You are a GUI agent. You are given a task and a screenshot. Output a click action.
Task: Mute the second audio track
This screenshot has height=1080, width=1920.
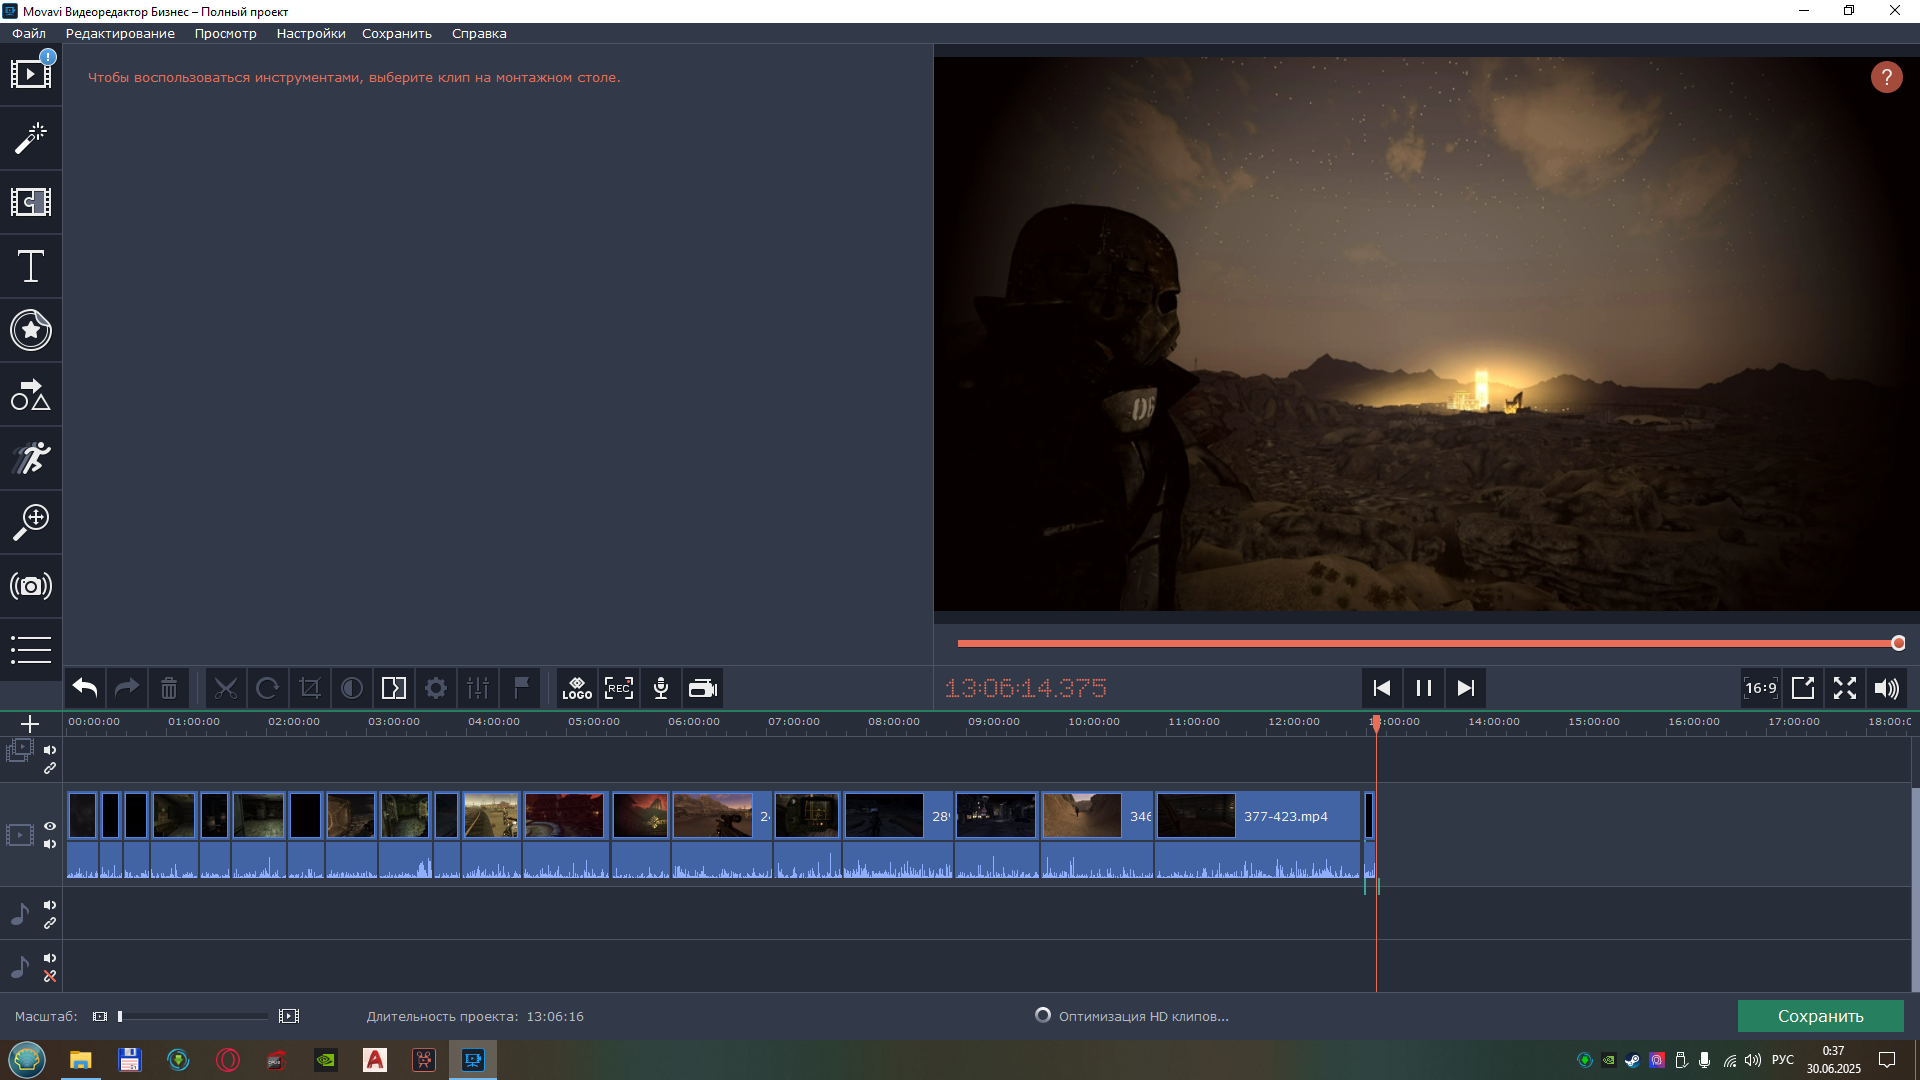[x=50, y=958]
